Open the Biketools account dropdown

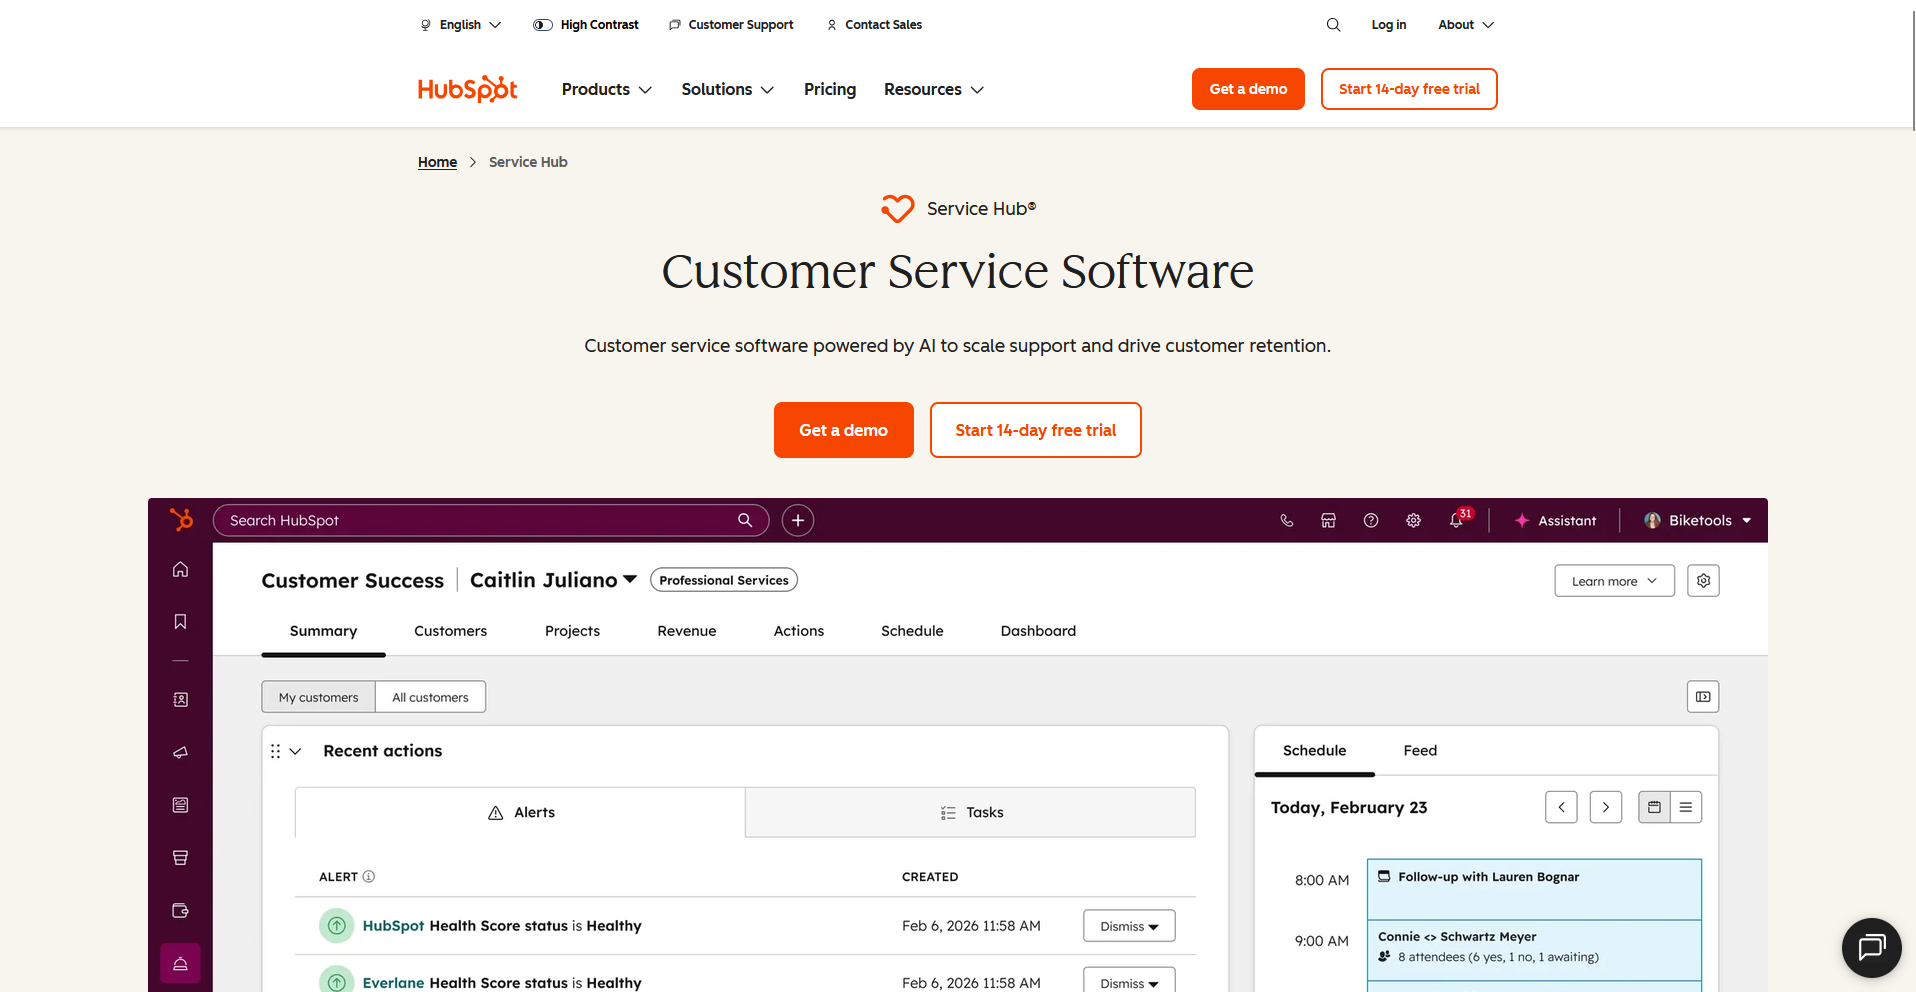(1698, 520)
